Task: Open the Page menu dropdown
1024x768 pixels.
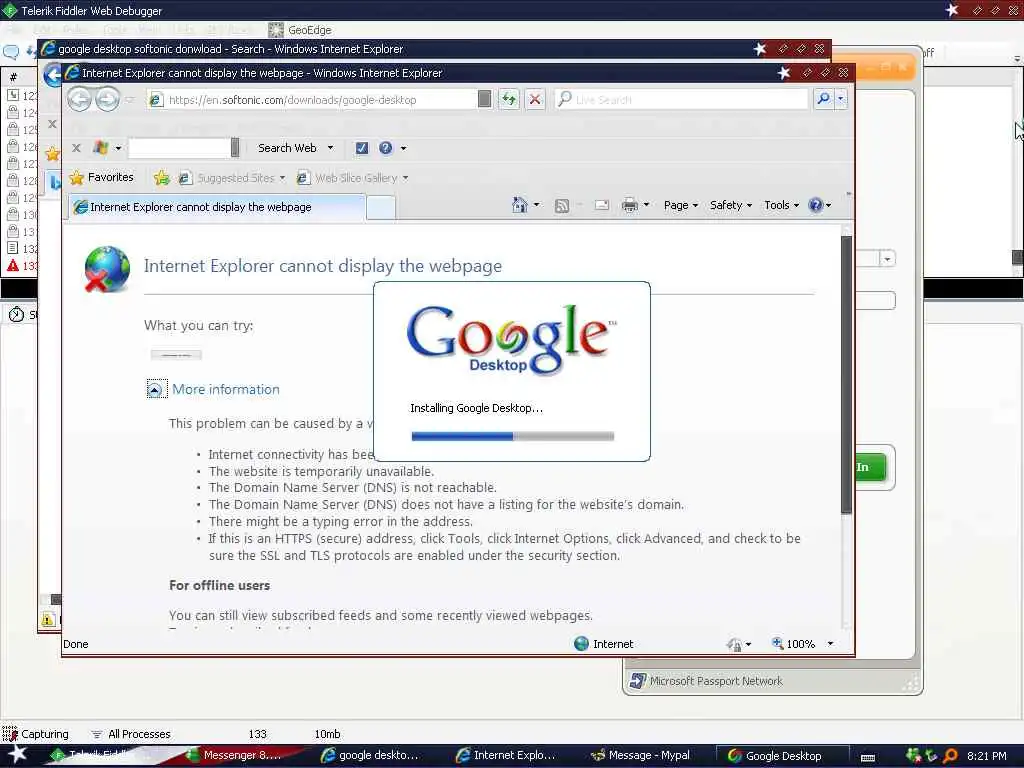Action: click(680, 205)
